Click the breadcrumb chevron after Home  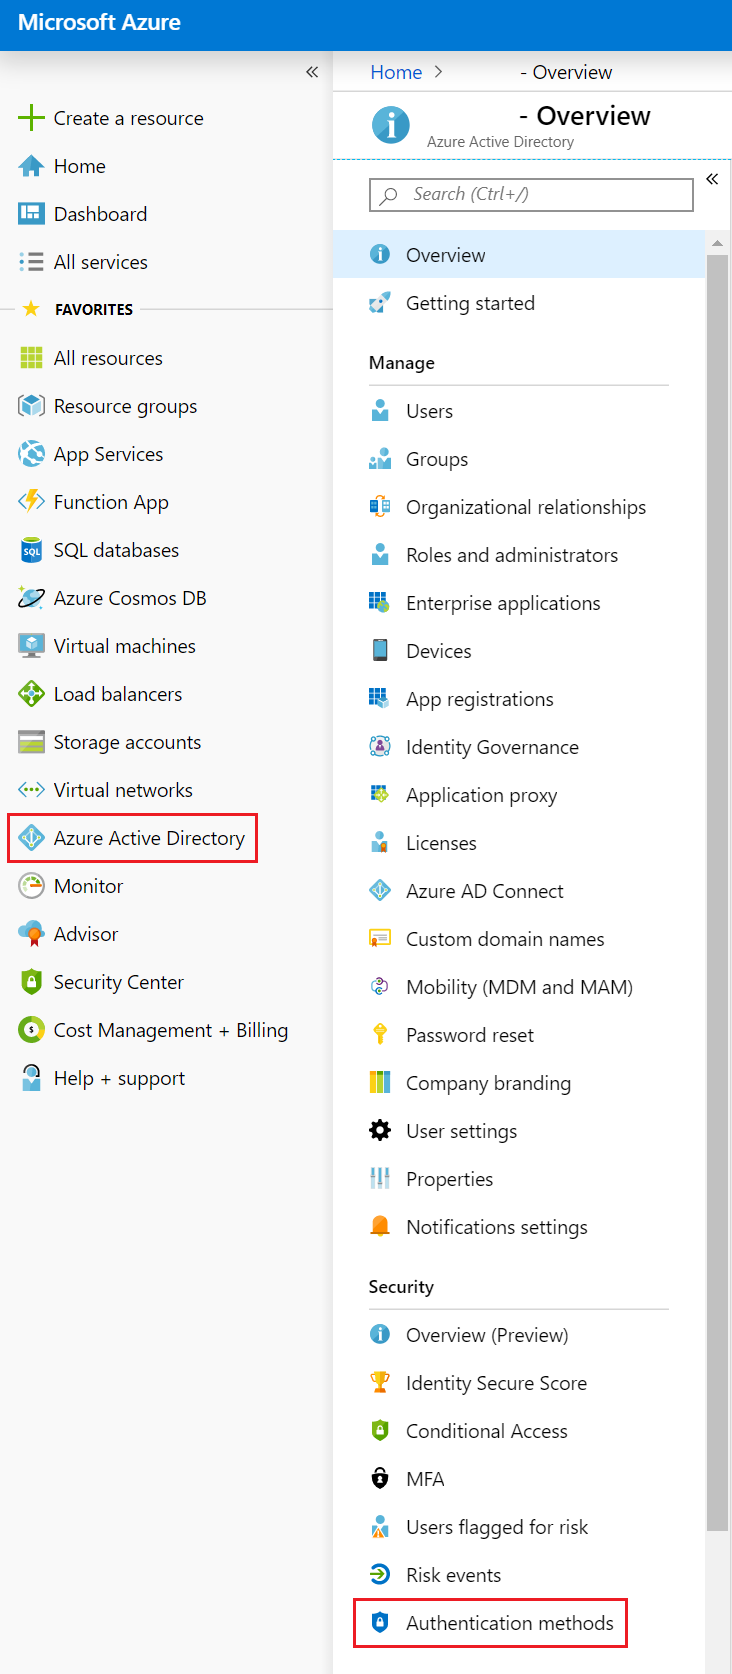(x=438, y=72)
